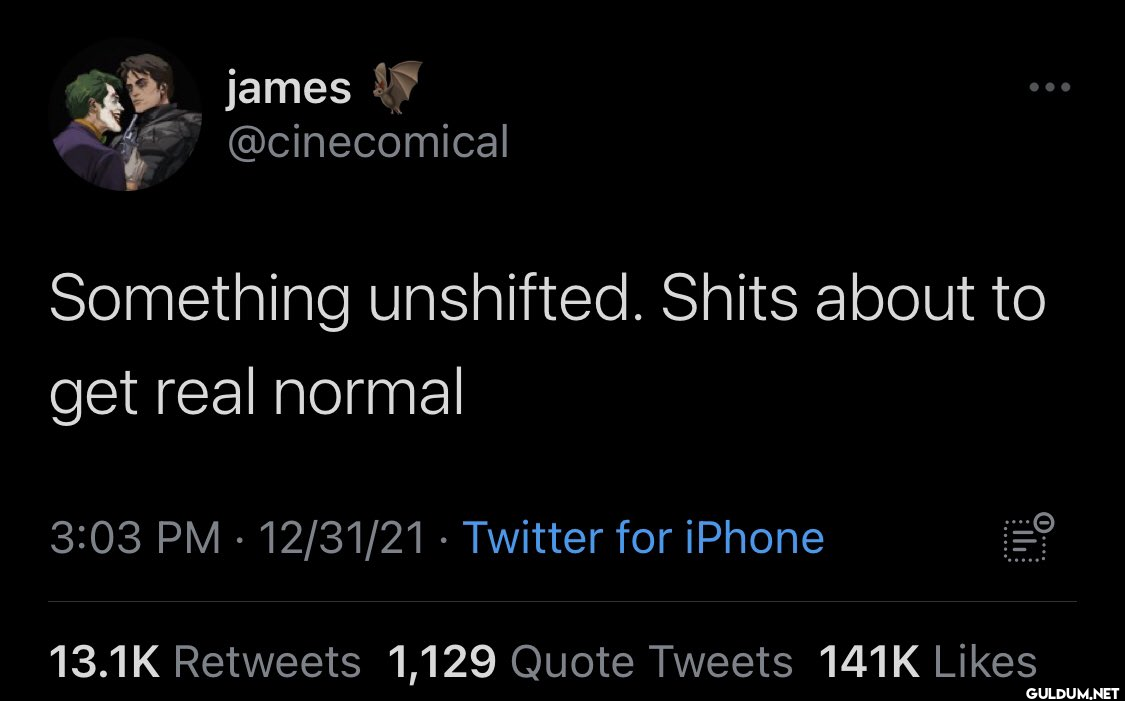Click the 12/31/21 date
Viewport: 1125px width, 701px height.
(x=342, y=537)
